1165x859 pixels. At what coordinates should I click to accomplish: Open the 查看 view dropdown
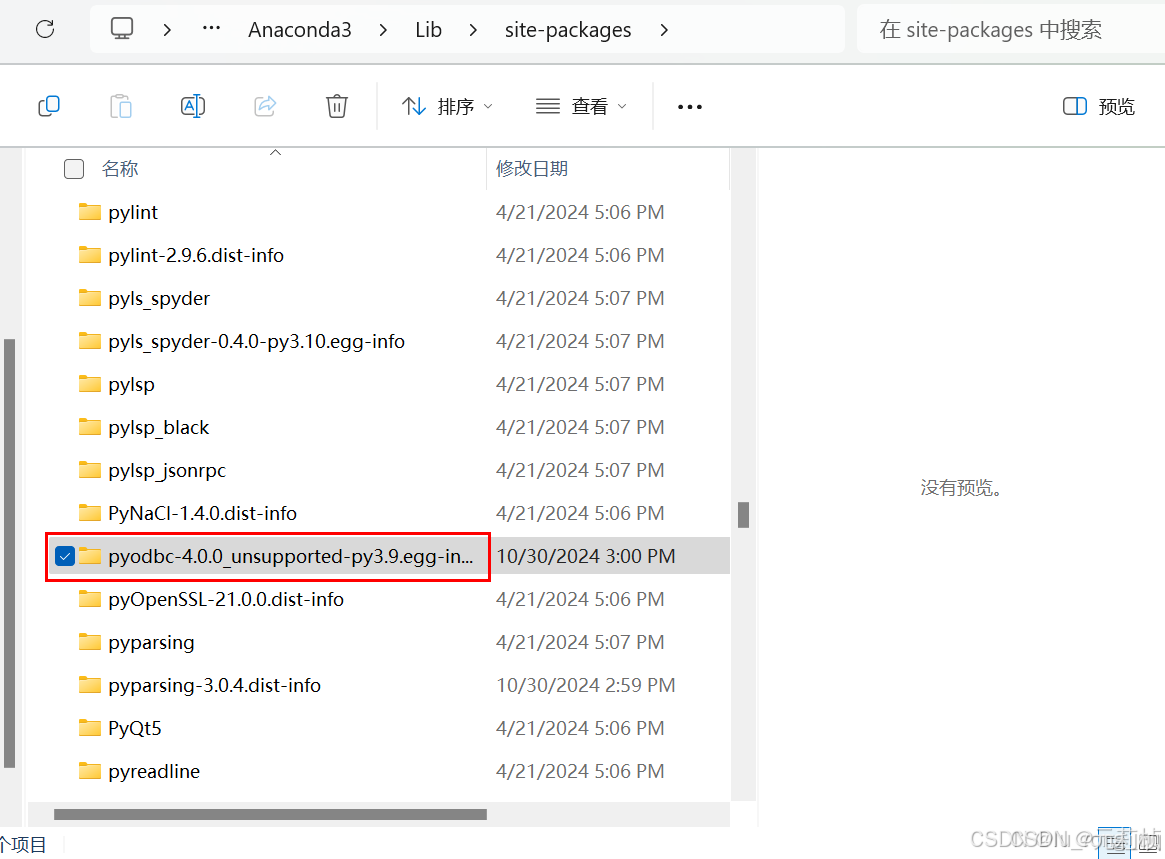click(x=582, y=106)
